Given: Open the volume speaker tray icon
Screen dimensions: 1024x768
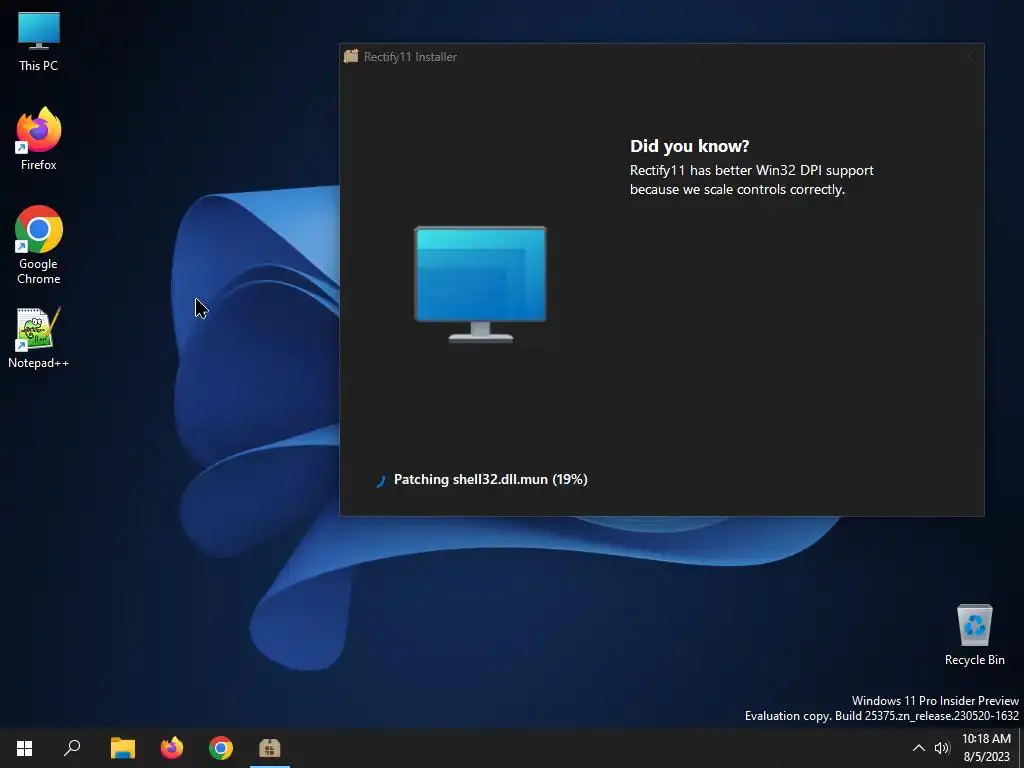Looking at the screenshot, I should pyautogui.click(x=942, y=748).
